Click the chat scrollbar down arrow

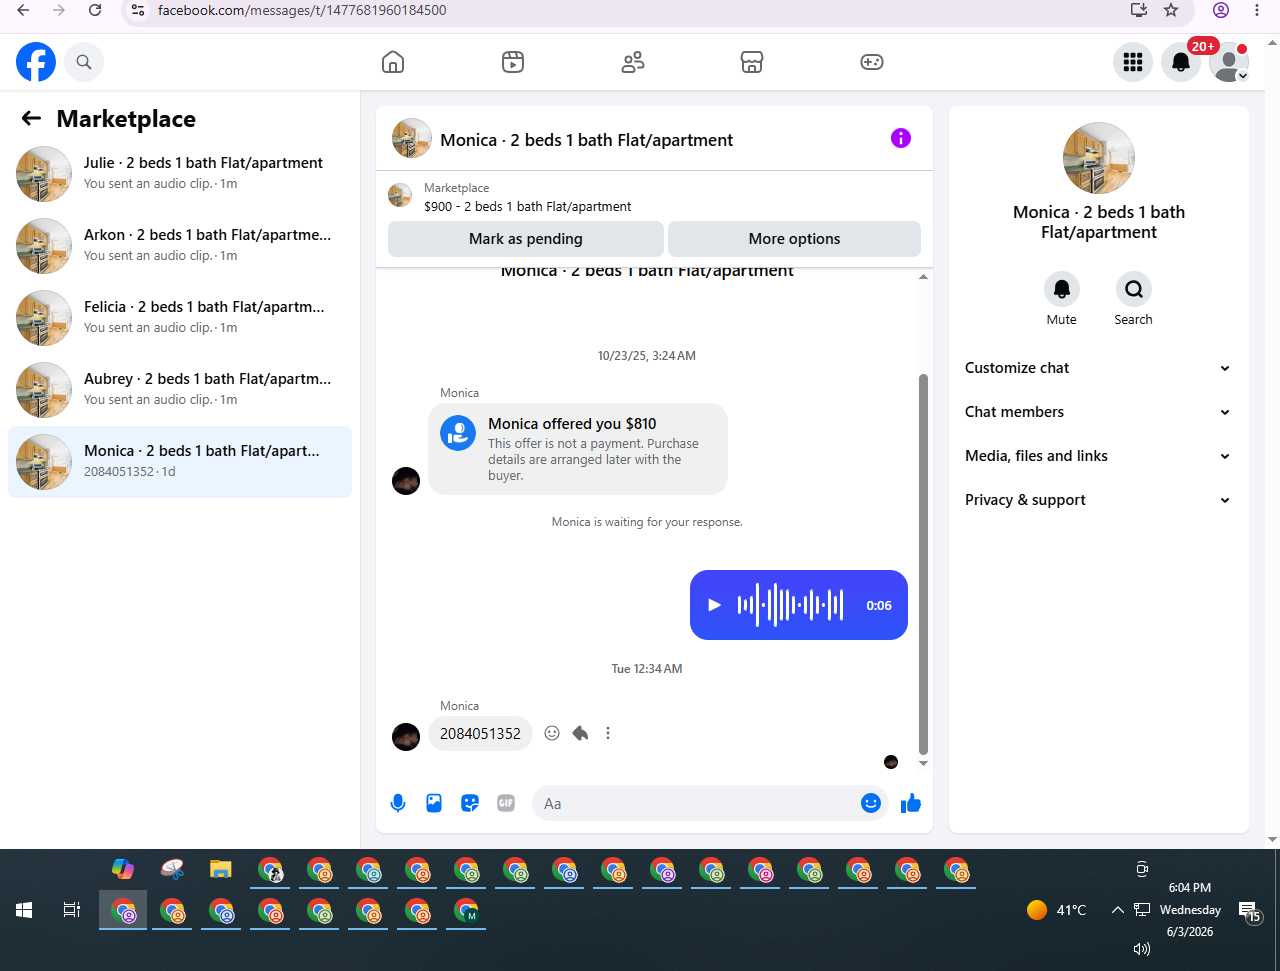[x=923, y=764]
